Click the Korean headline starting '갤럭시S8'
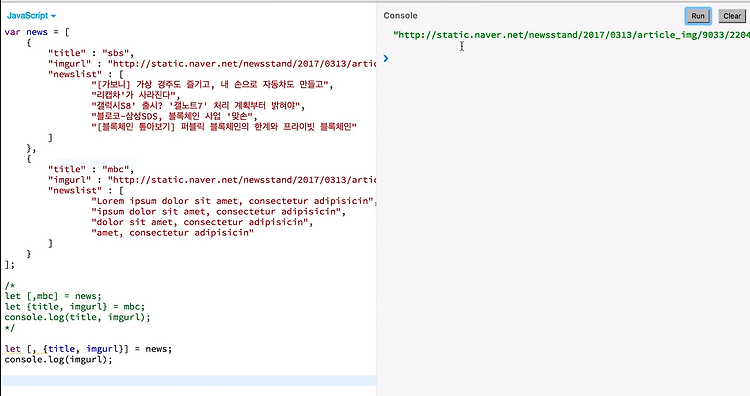The image size is (750, 396). point(198,106)
